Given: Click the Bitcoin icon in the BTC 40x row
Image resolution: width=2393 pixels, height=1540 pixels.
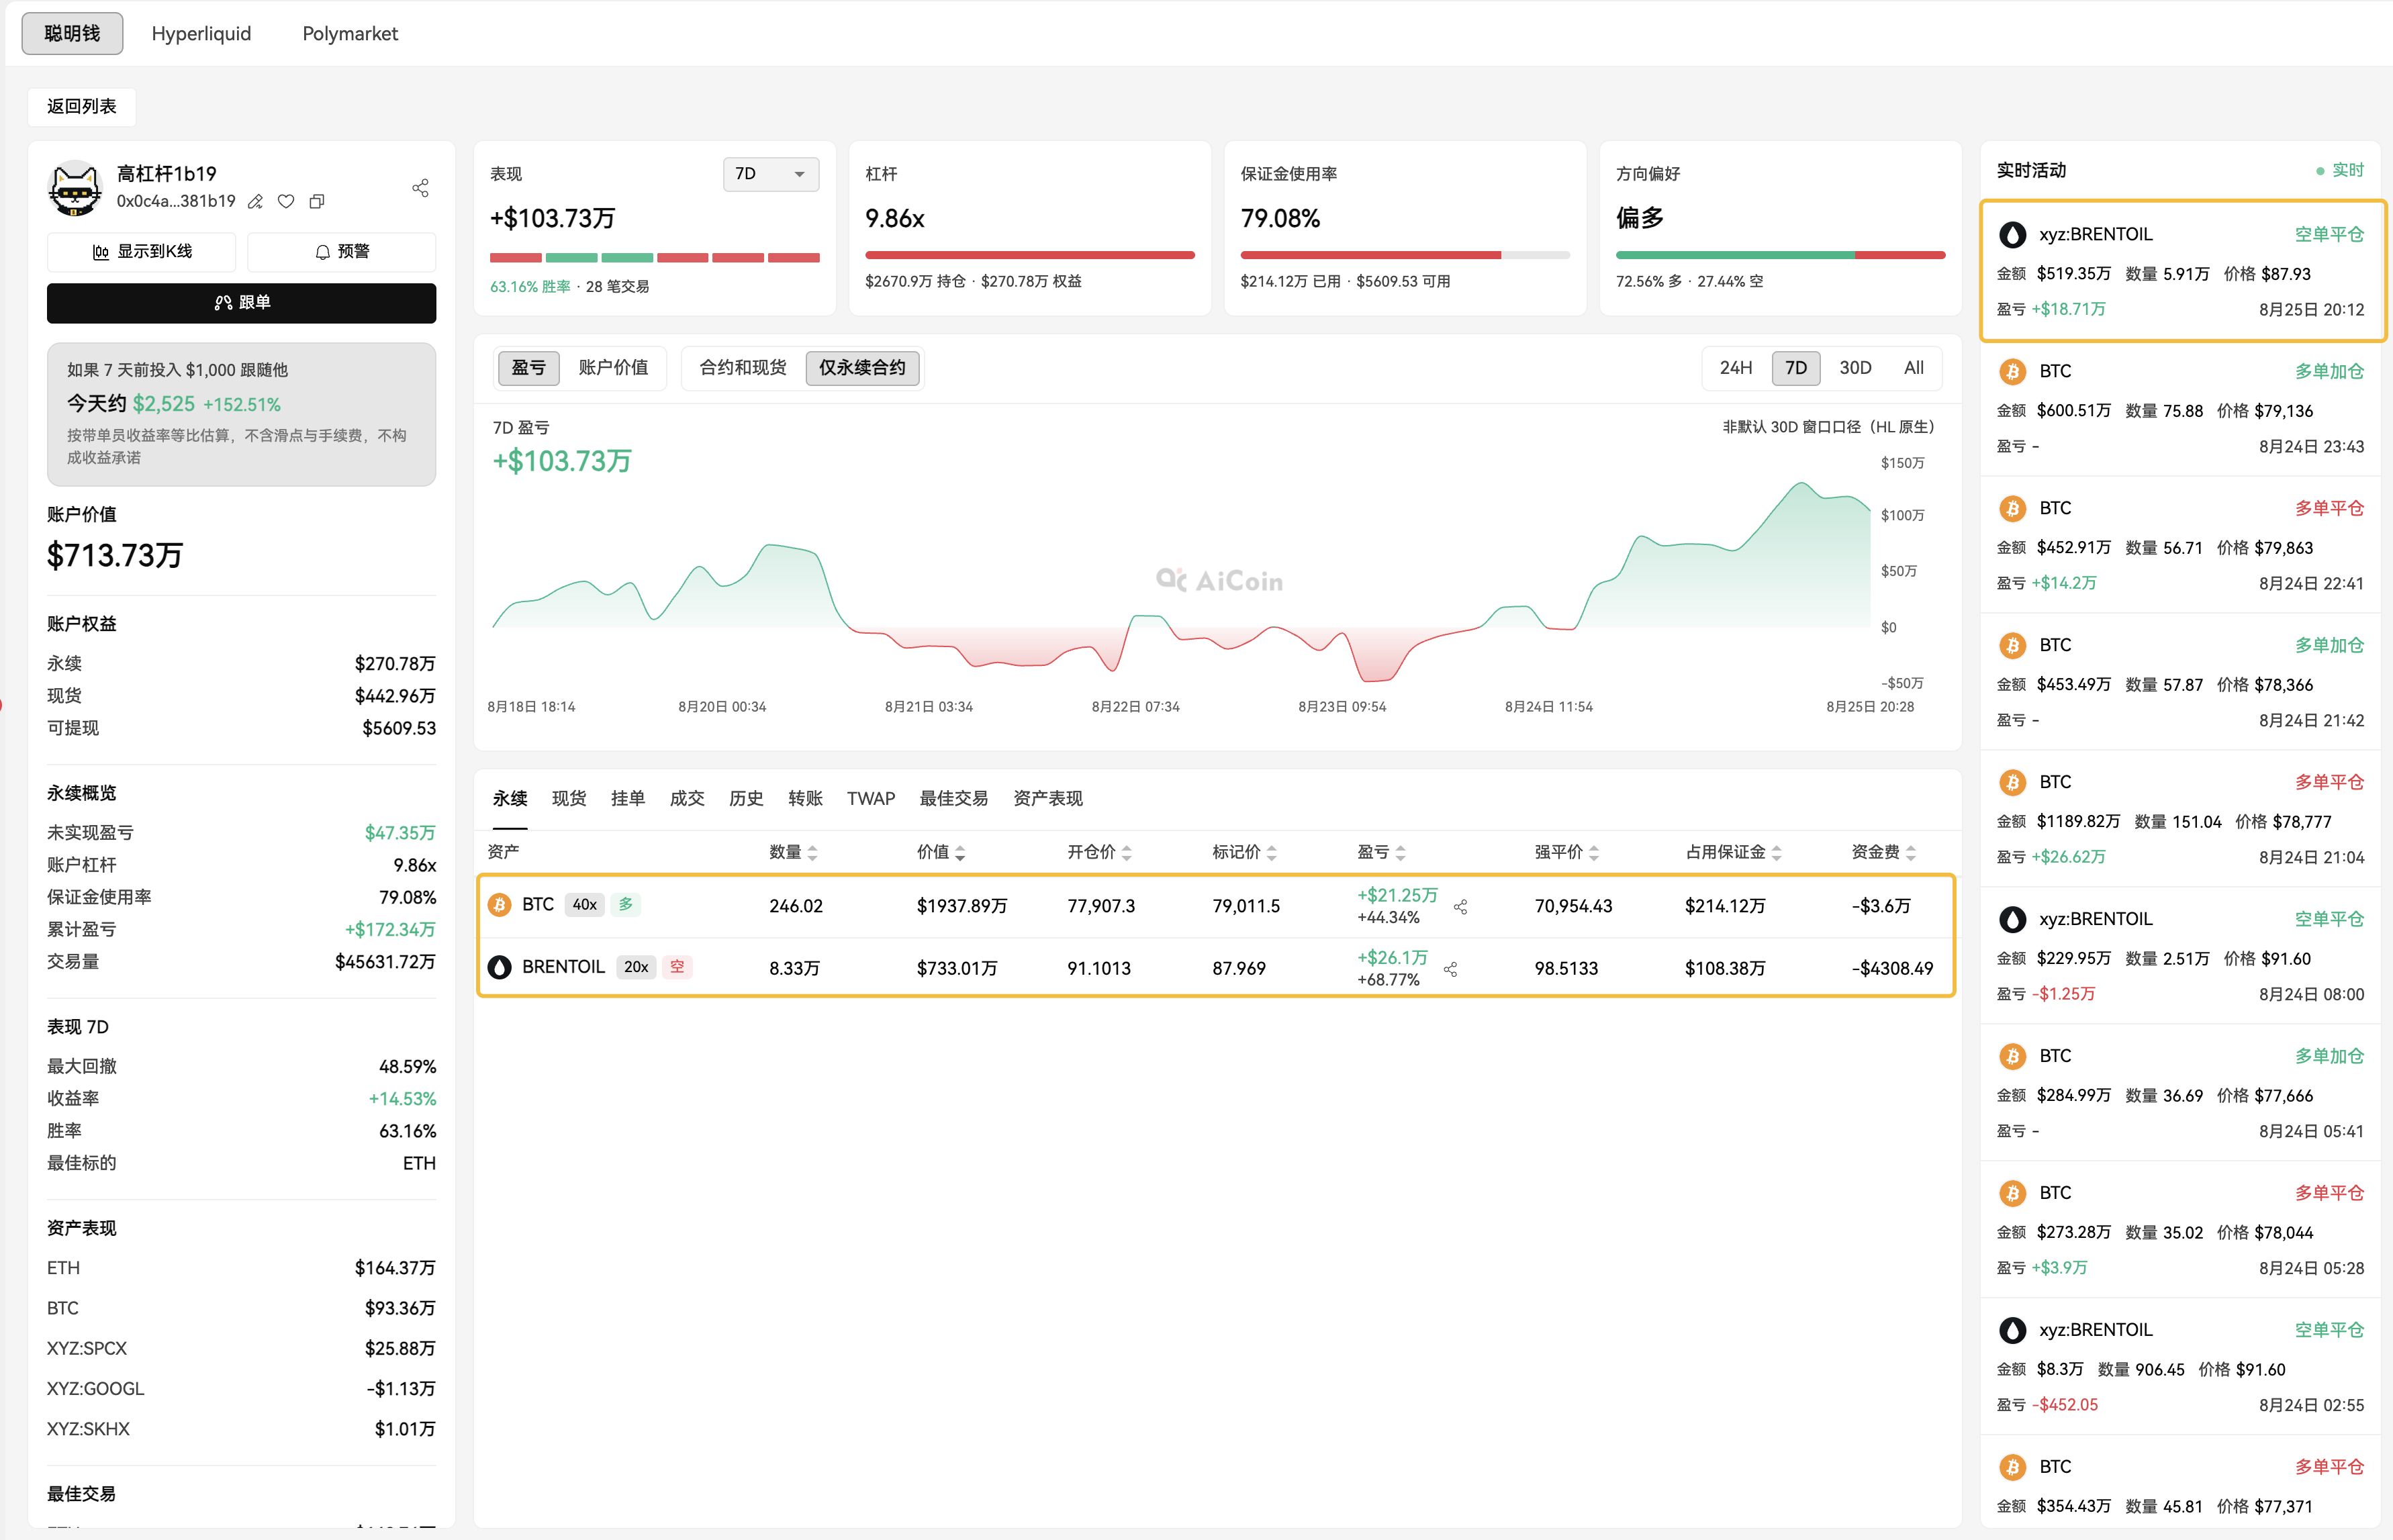Looking at the screenshot, I should pos(500,905).
